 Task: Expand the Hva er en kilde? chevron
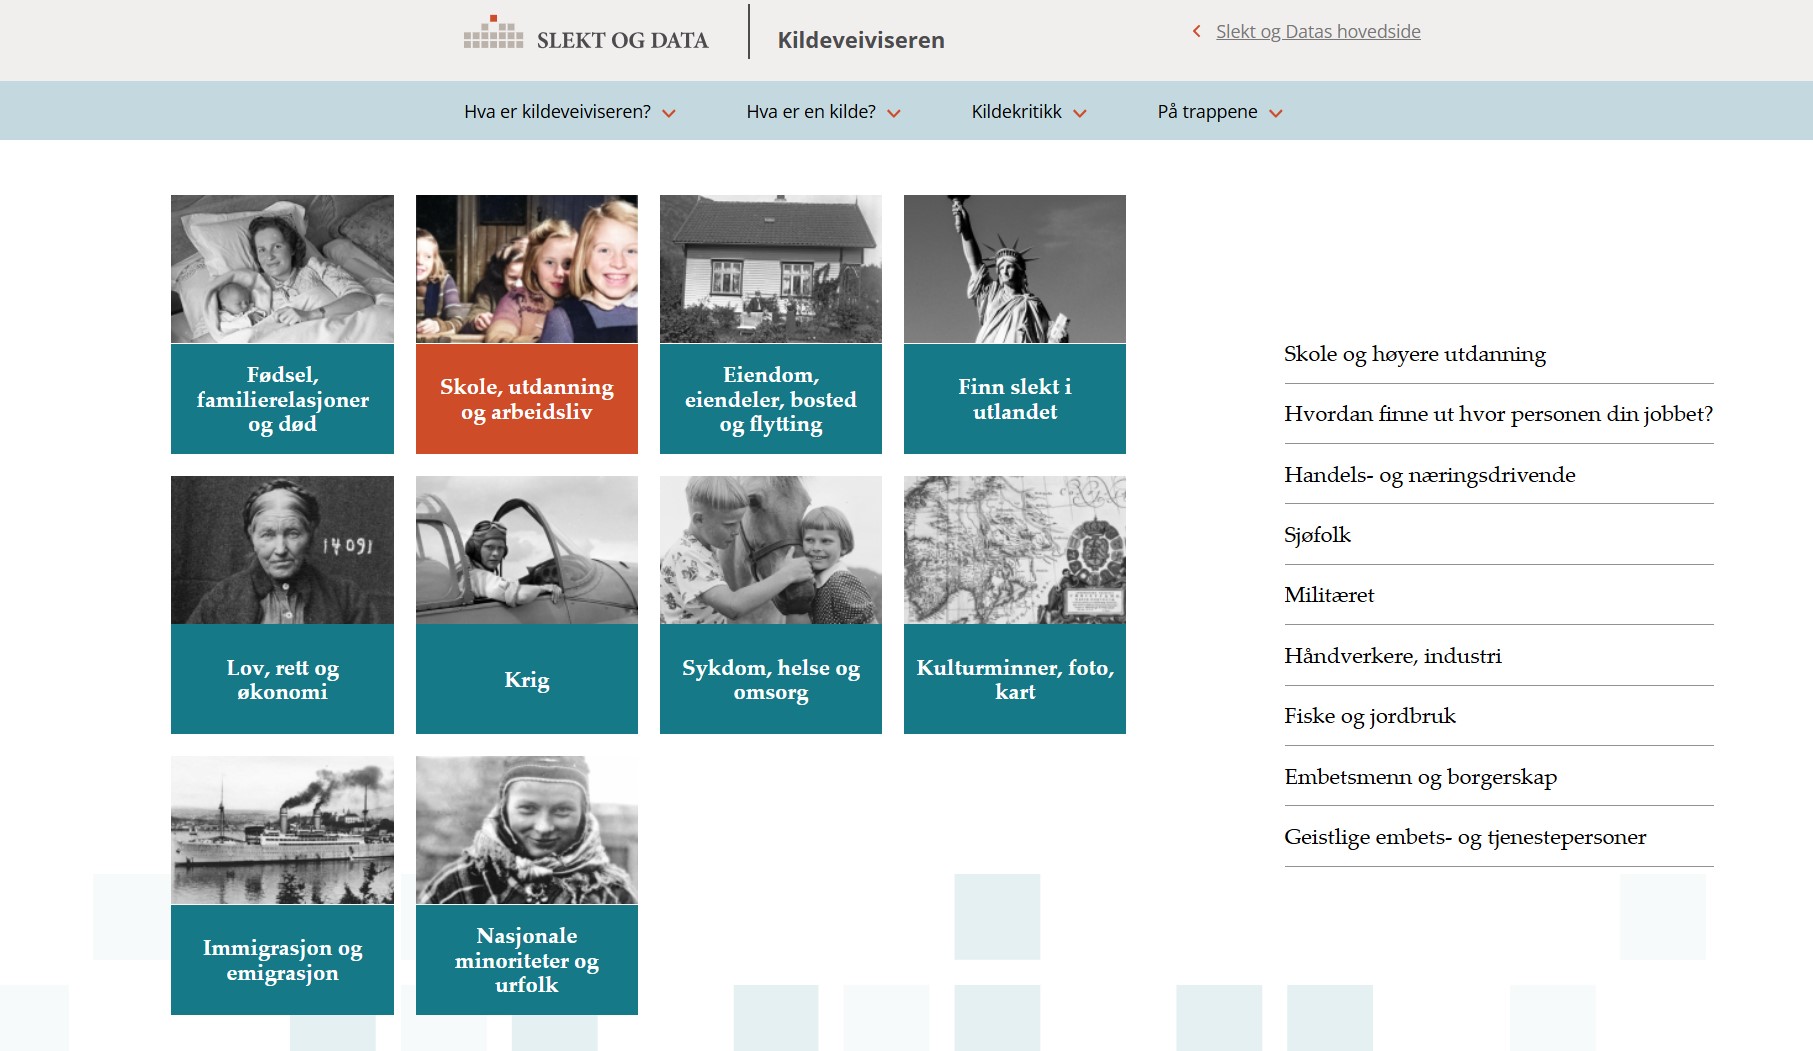click(x=894, y=113)
